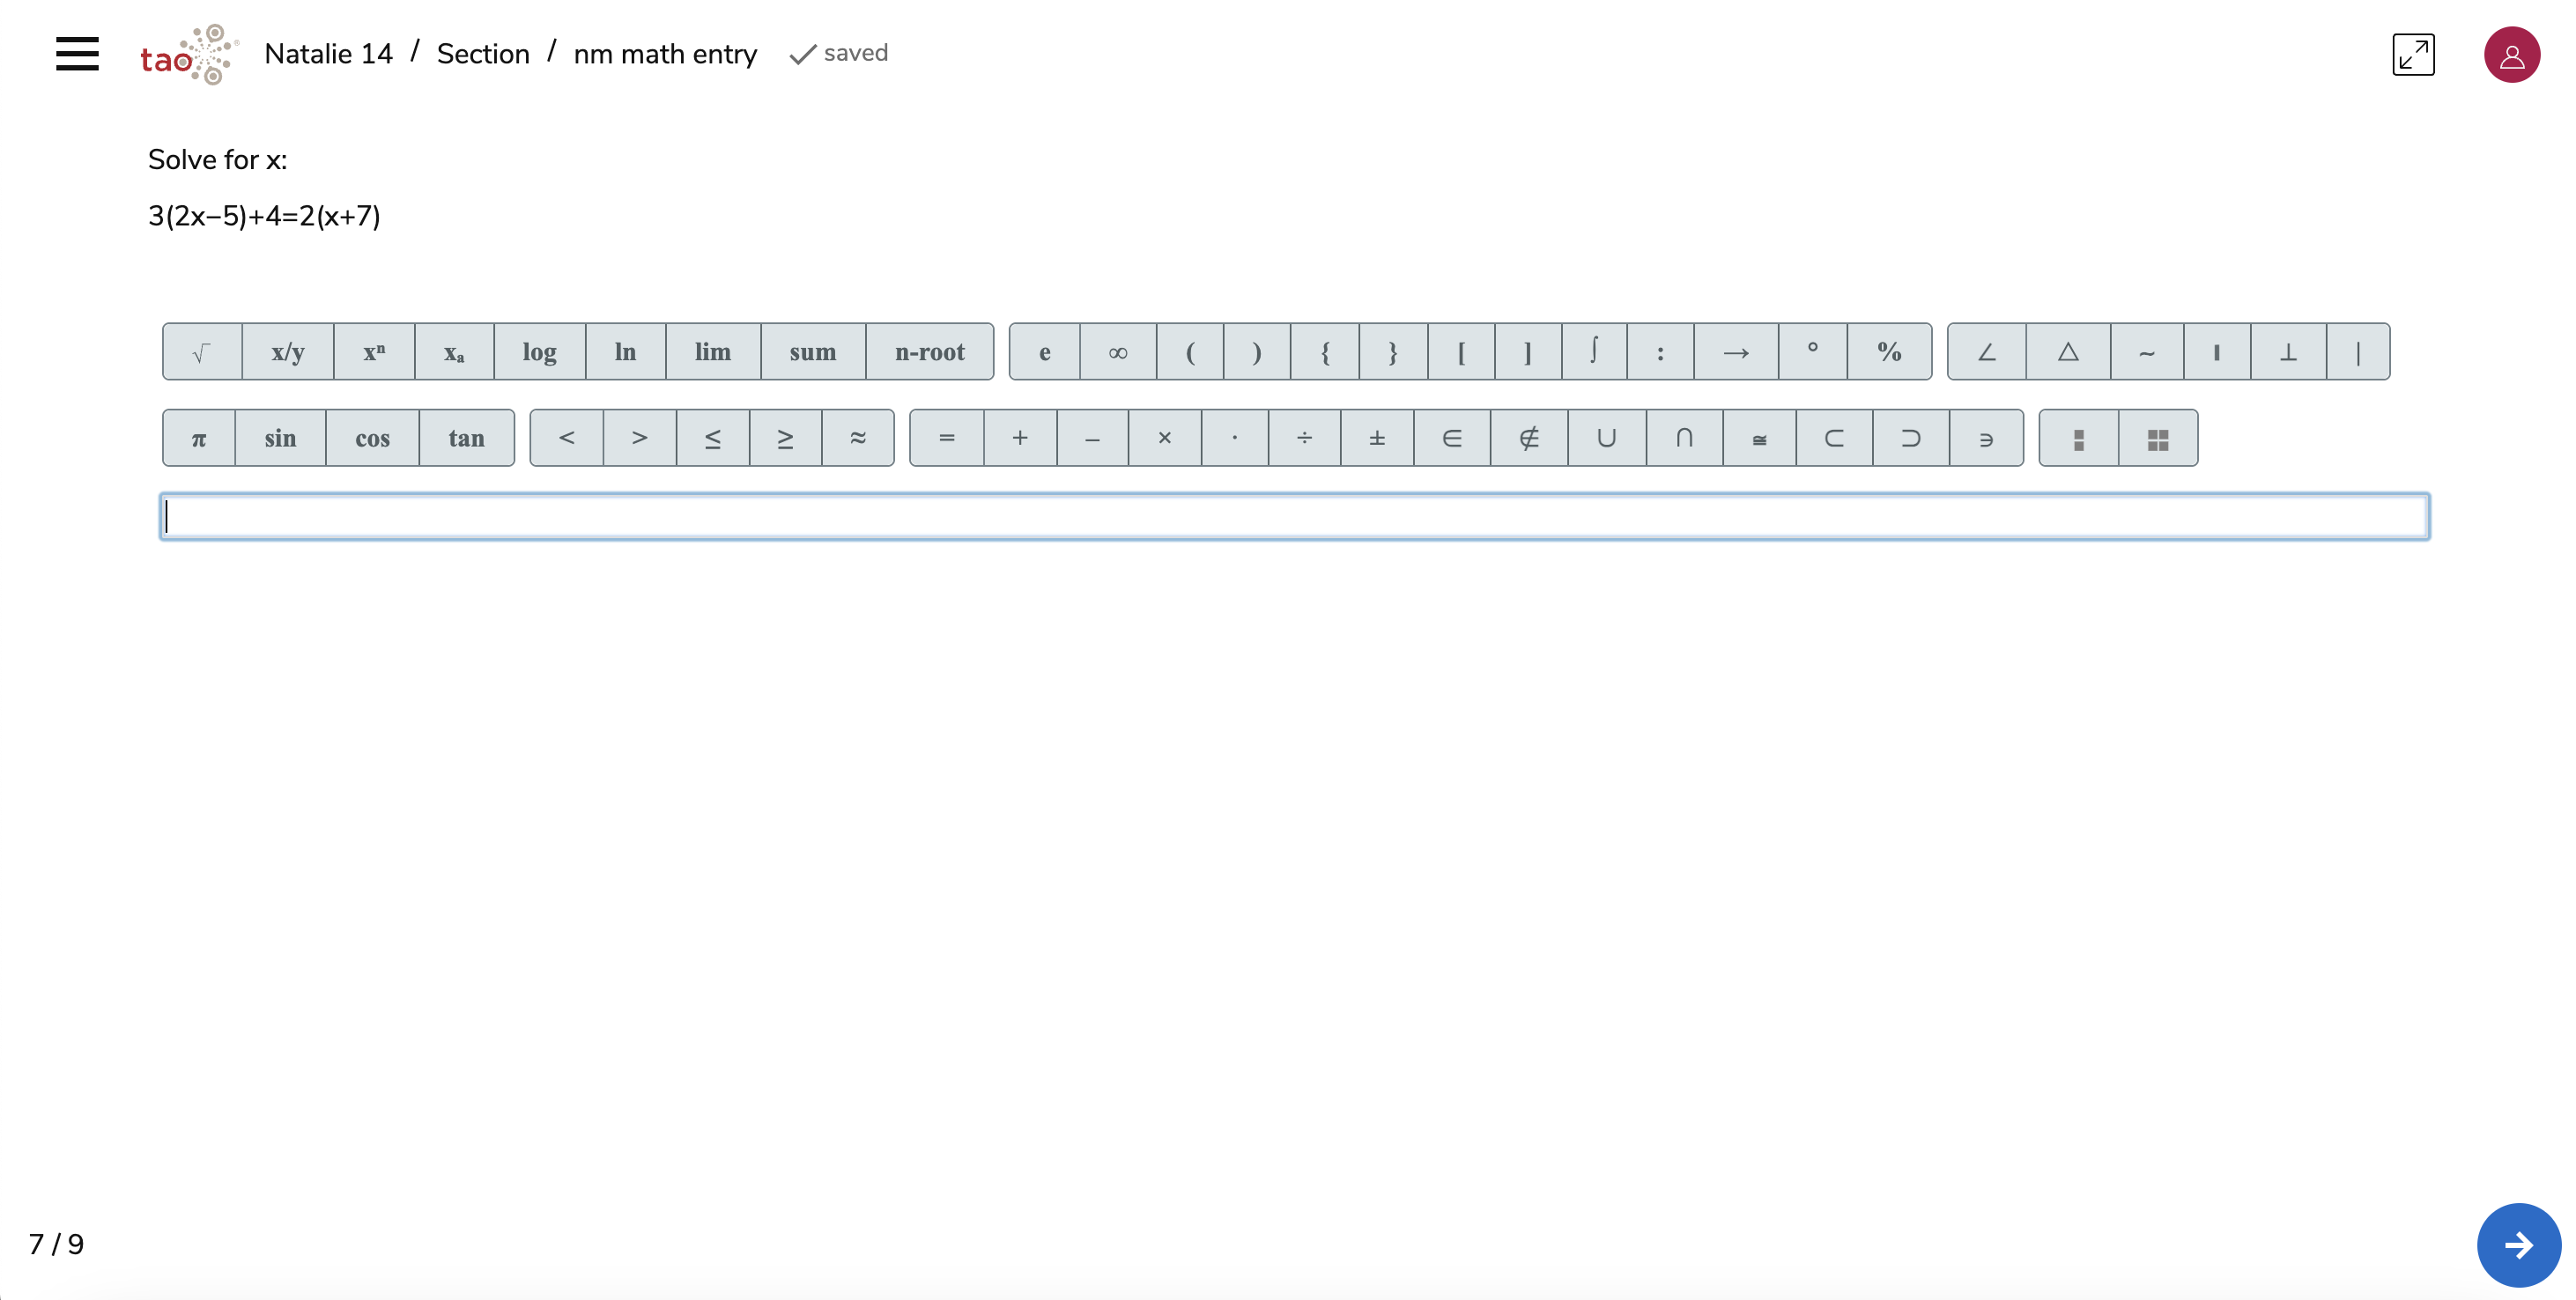Insert the union symbol
The width and height of the screenshot is (2576, 1300).
coord(1606,438)
